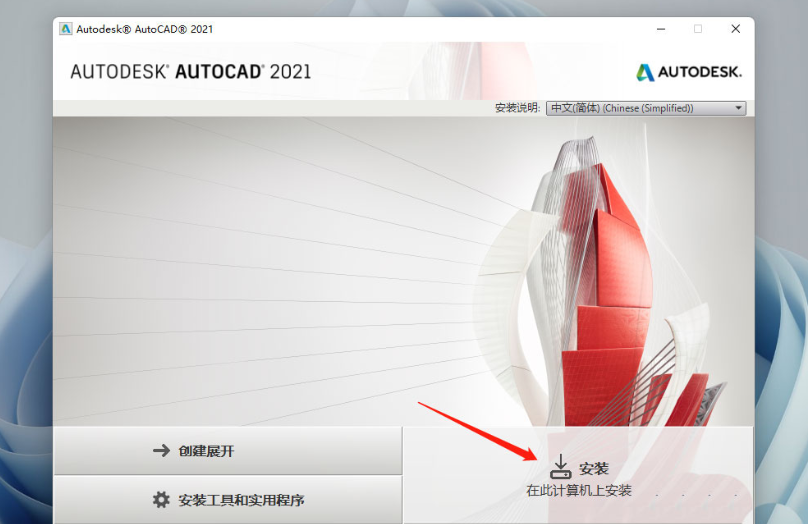
Task: Minimize the AutoCAD 2021 installer window
Action: pos(659,29)
